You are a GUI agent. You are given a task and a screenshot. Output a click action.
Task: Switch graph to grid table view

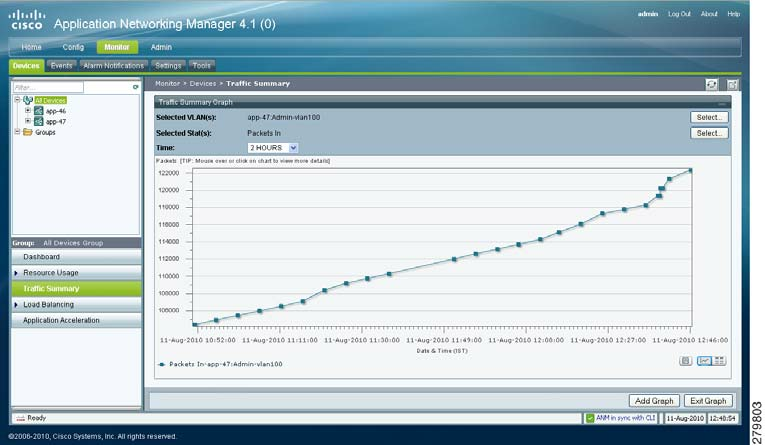[720, 360]
